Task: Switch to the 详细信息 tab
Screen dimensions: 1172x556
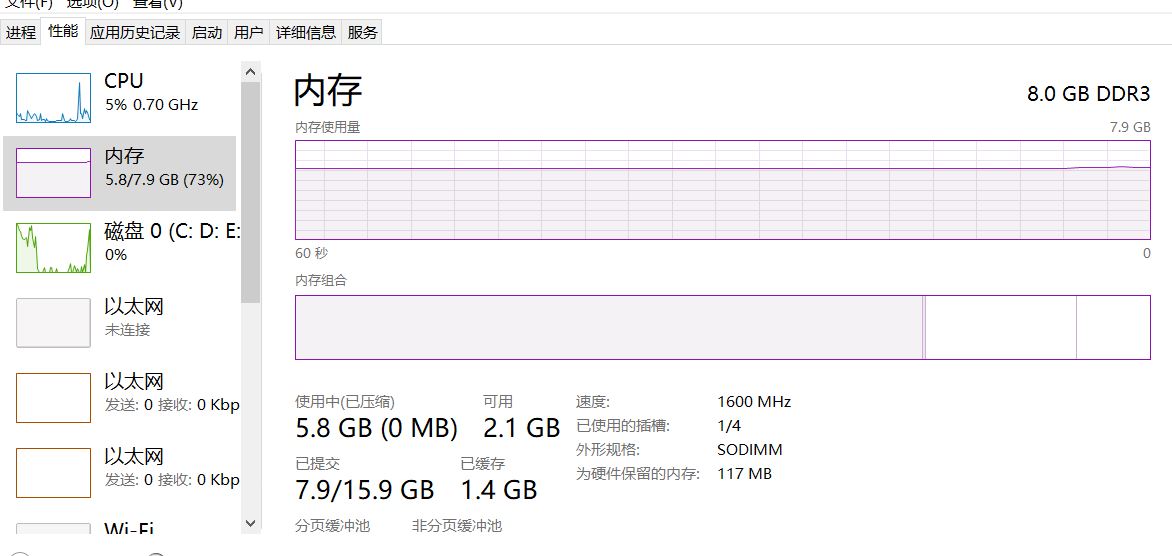Action: click(306, 32)
